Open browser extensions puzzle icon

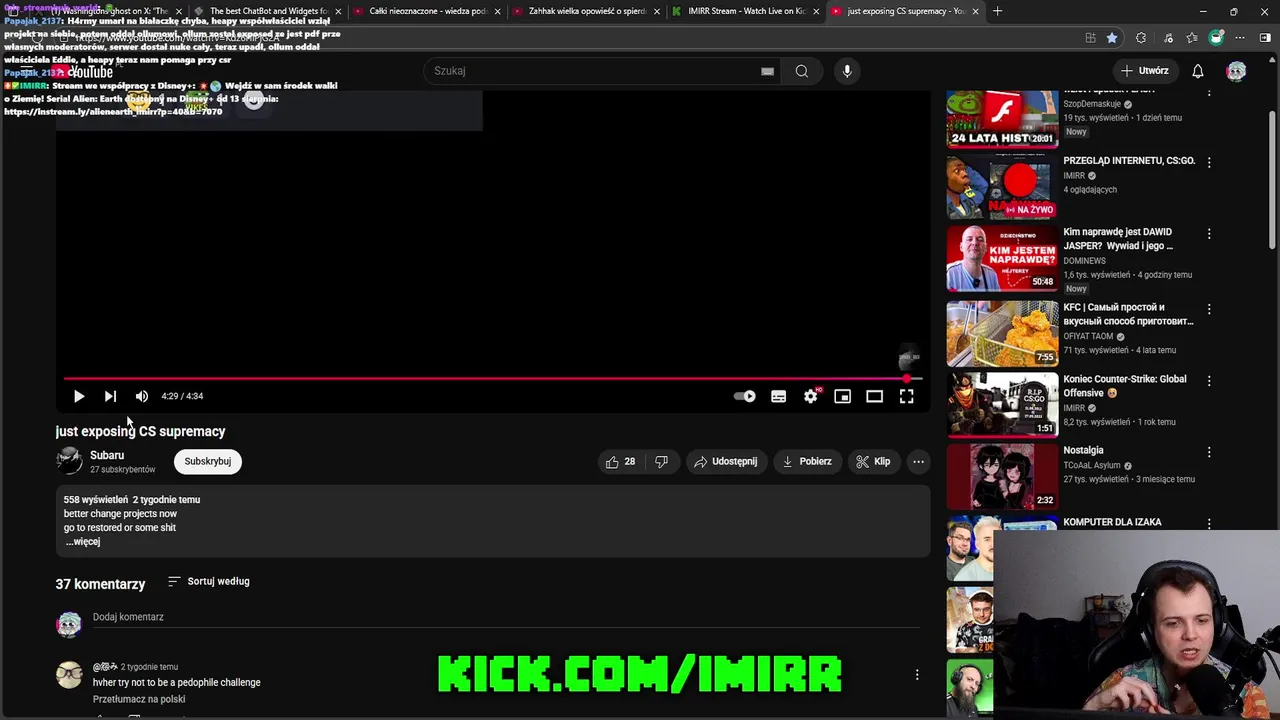pos(1141,38)
